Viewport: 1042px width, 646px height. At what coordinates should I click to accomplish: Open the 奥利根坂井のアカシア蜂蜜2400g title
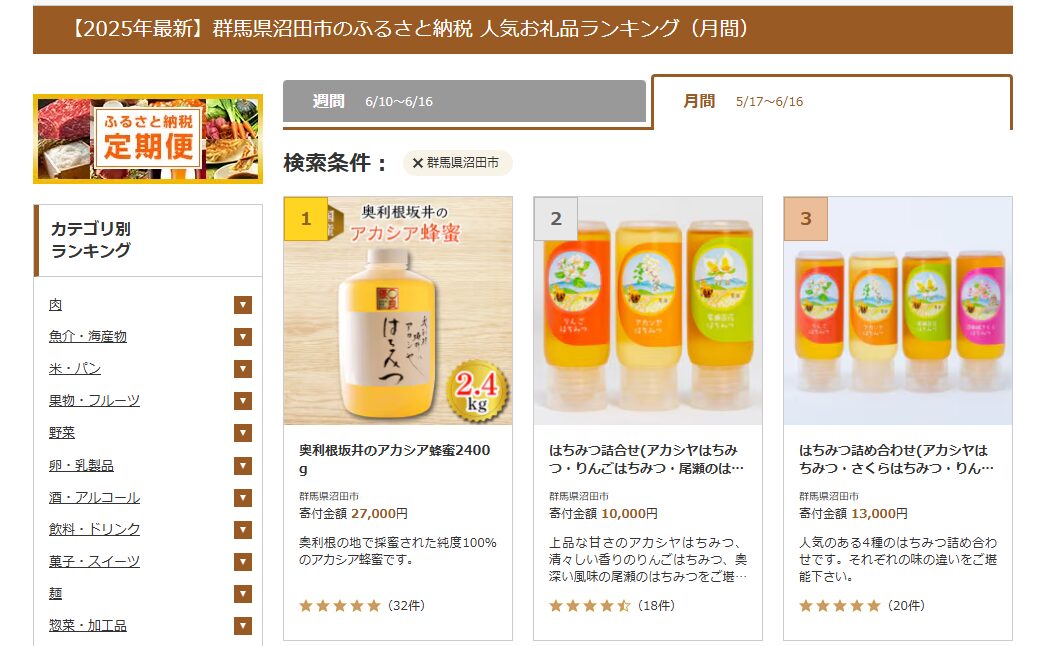pyautogui.click(x=395, y=459)
